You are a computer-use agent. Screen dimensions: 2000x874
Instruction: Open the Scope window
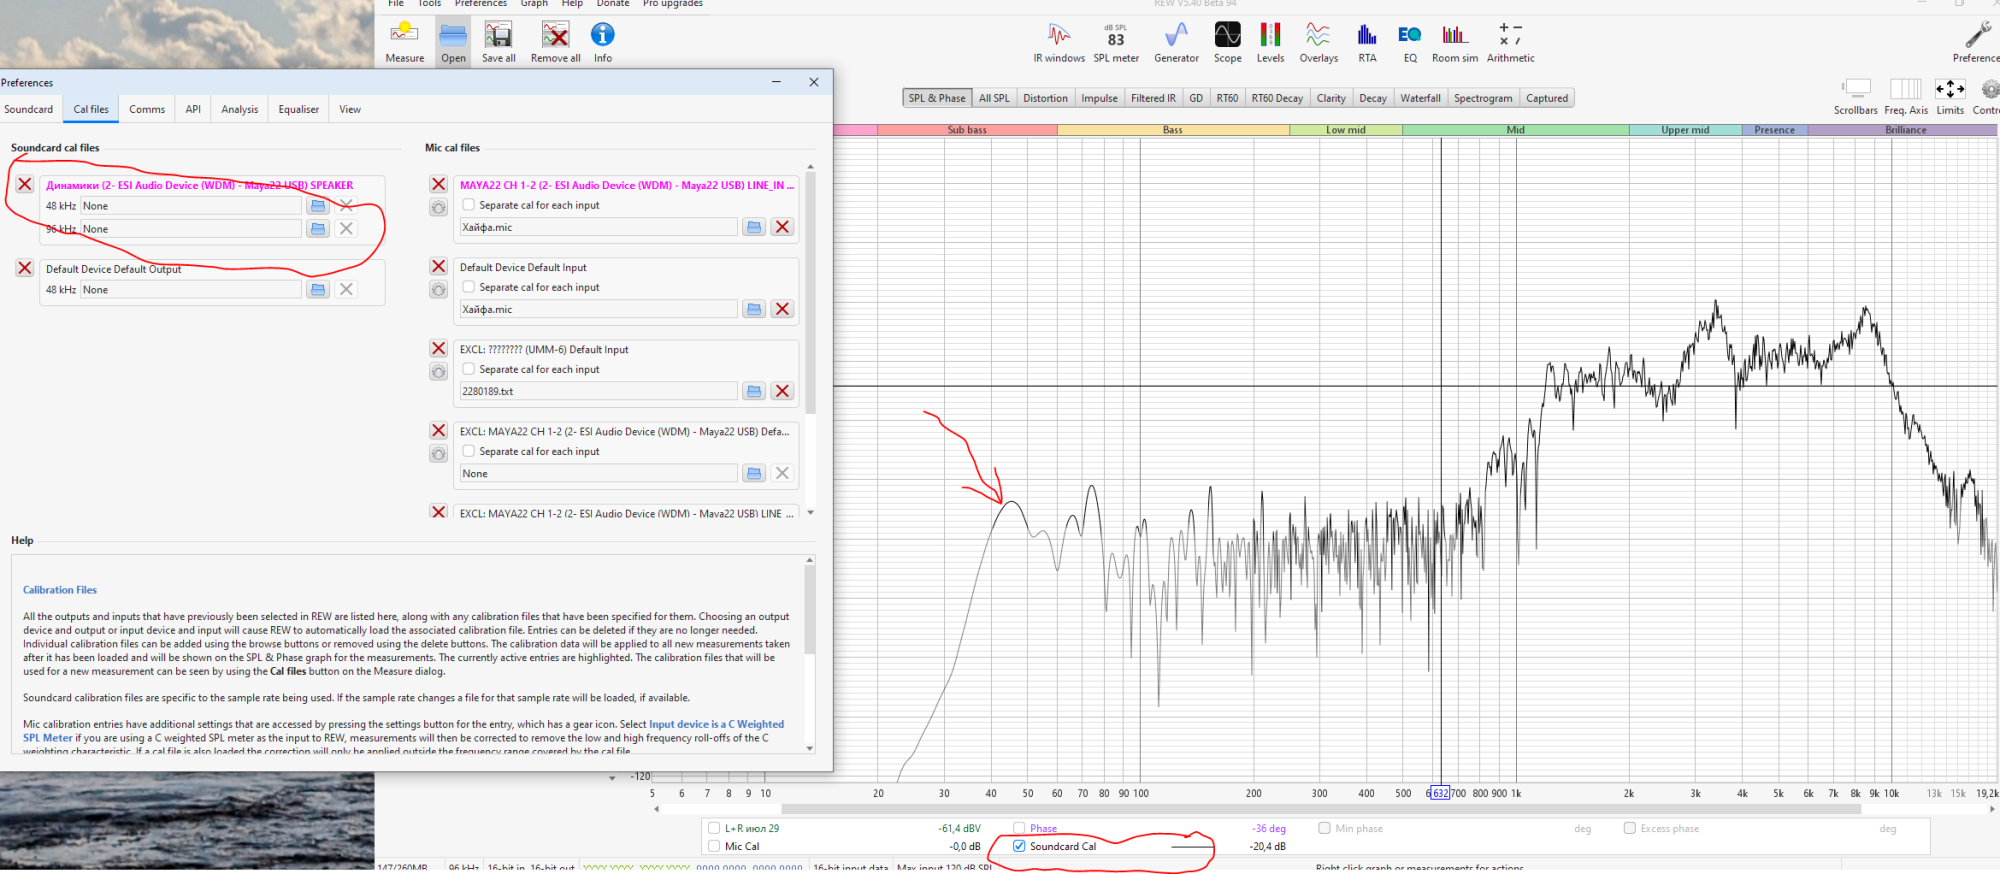coord(1227,42)
